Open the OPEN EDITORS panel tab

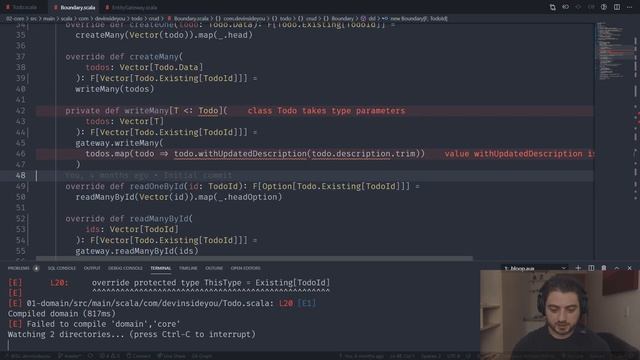click(x=245, y=268)
